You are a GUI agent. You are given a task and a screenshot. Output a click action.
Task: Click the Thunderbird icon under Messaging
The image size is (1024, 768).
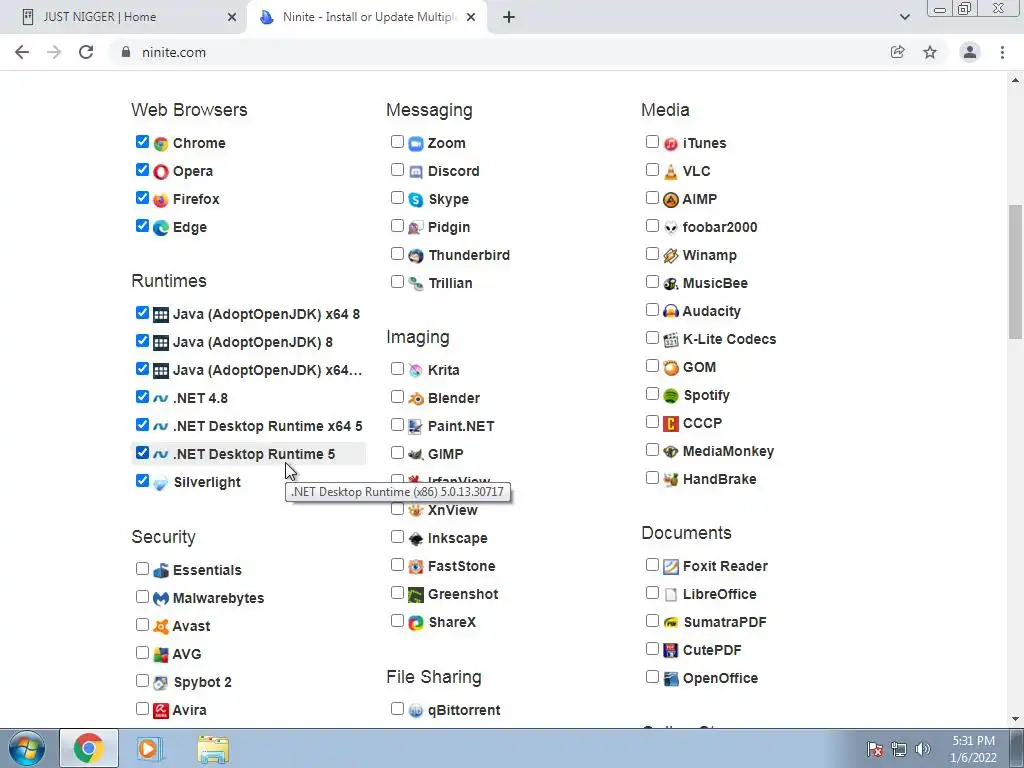tap(415, 255)
